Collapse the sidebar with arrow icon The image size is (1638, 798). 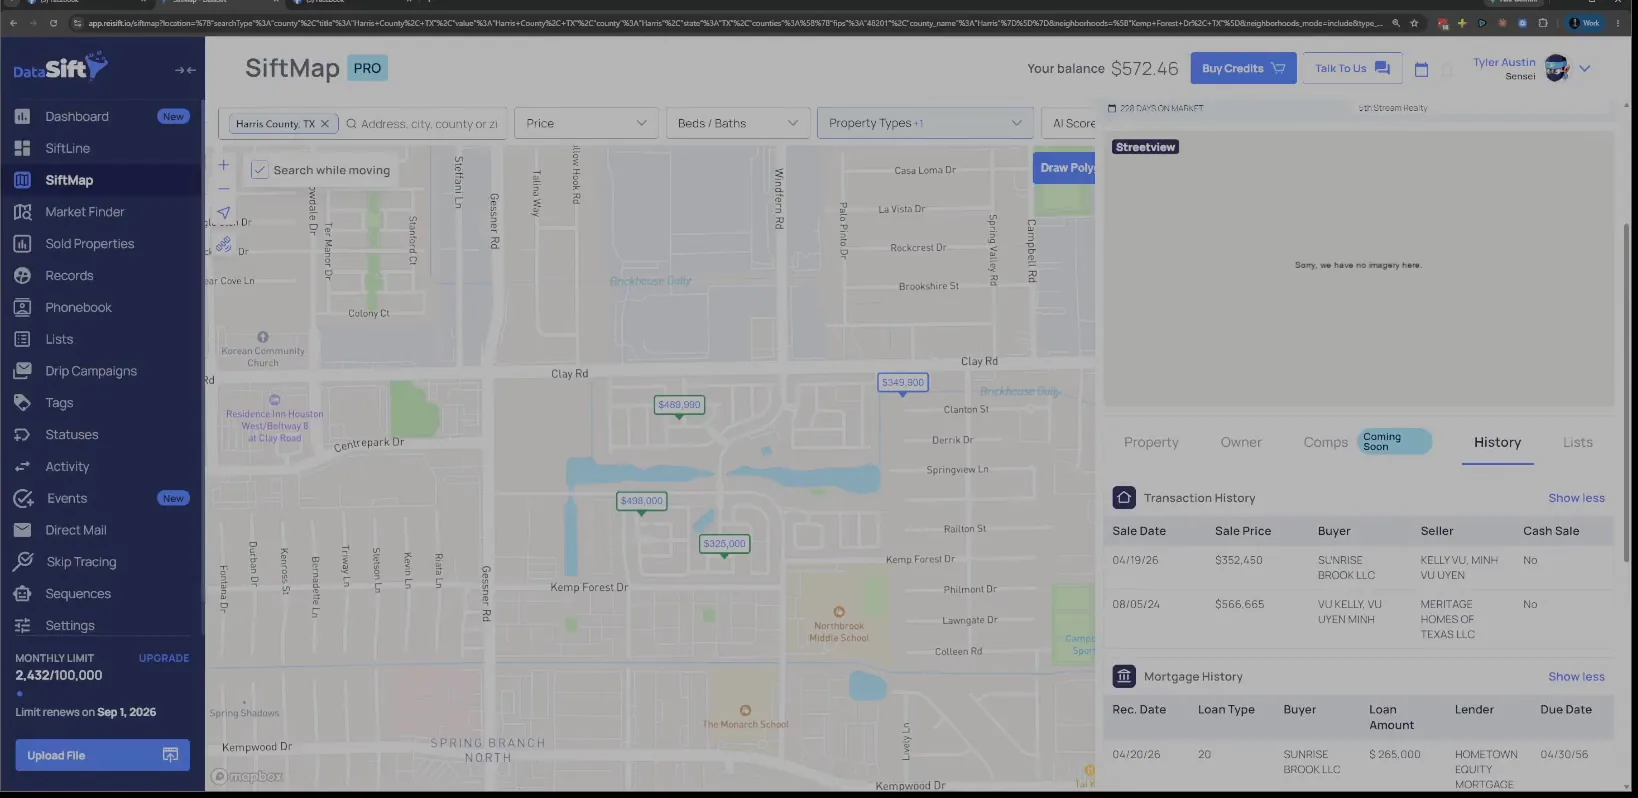(x=185, y=70)
